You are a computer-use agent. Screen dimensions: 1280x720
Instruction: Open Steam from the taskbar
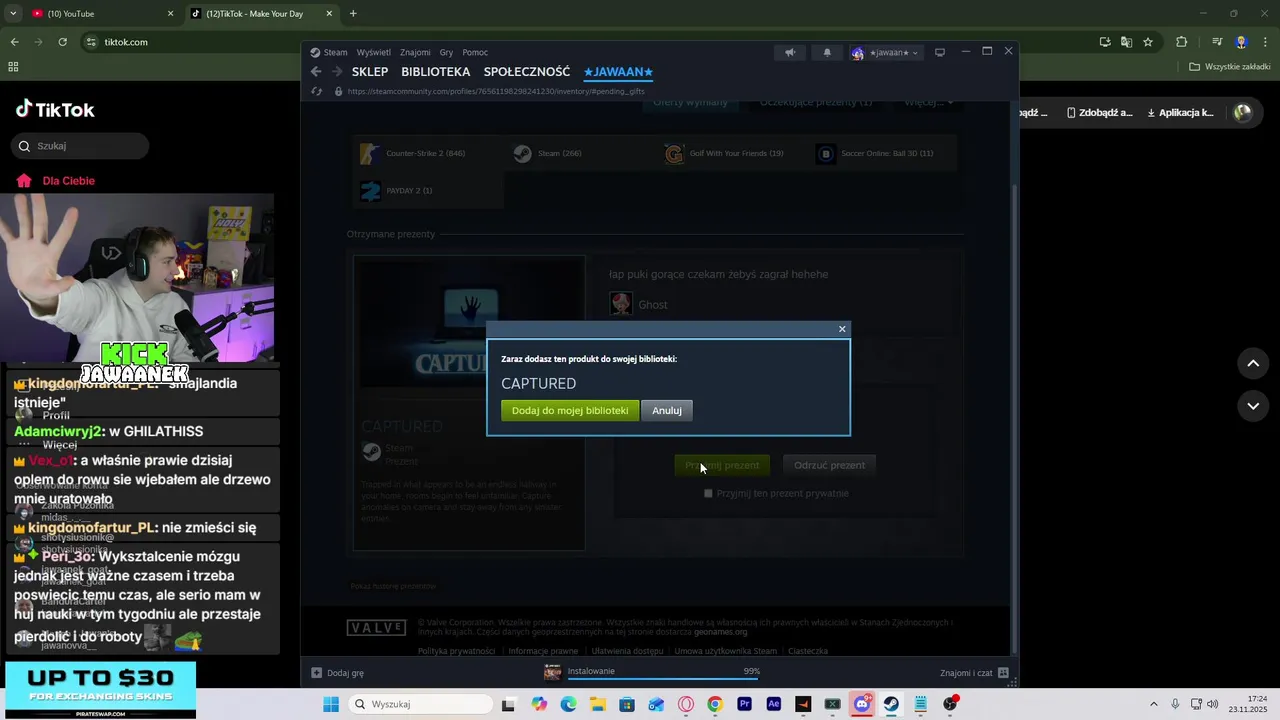[x=891, y=705]
